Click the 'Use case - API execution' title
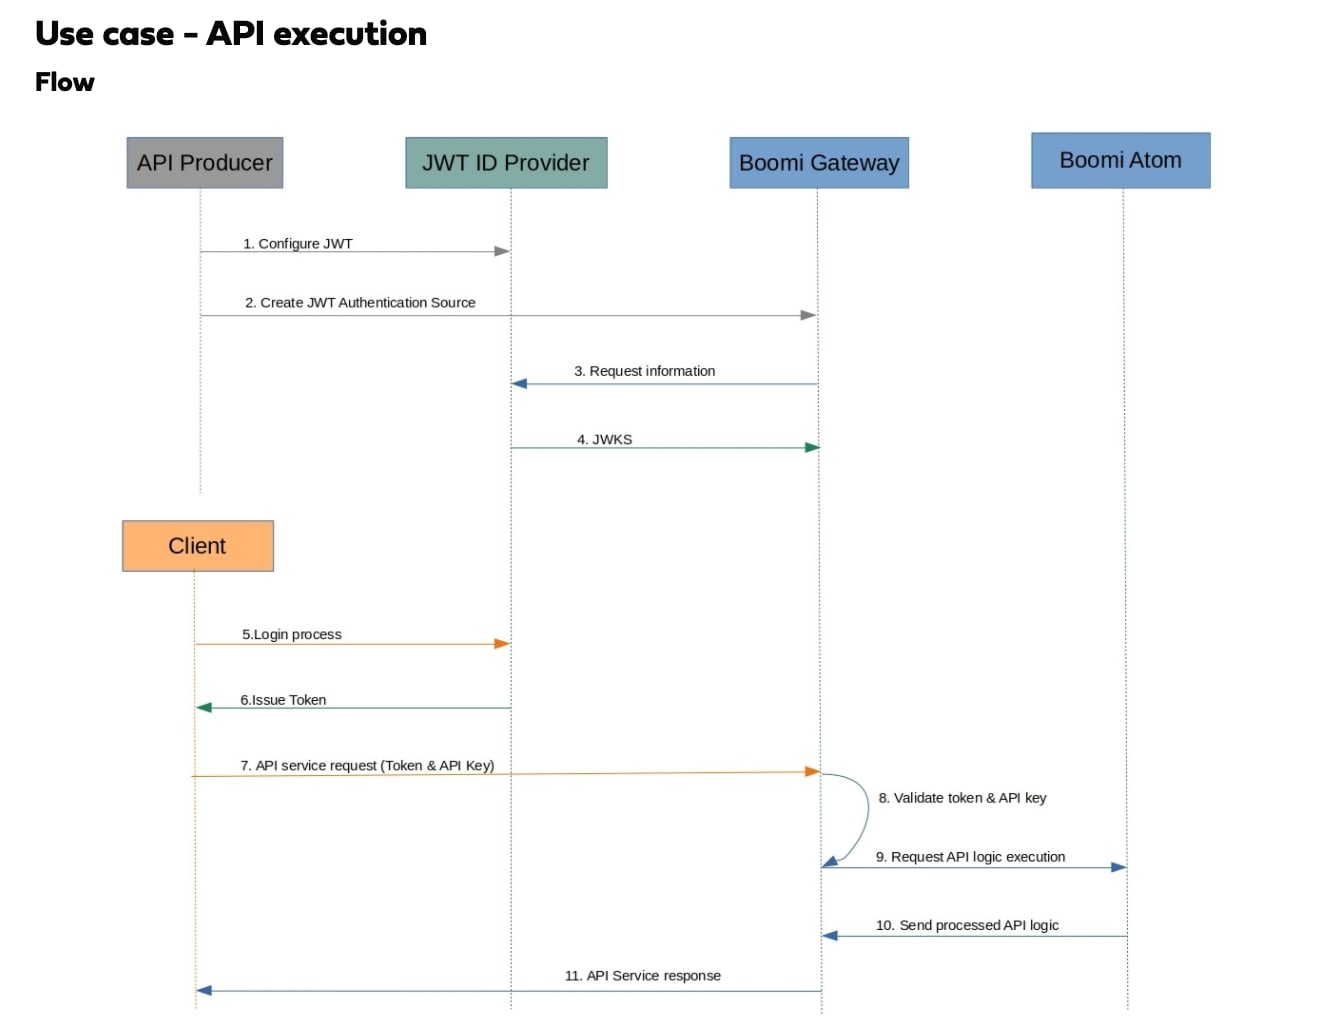The height and width of the screenshot is (1036, 1326). [231, 34]
